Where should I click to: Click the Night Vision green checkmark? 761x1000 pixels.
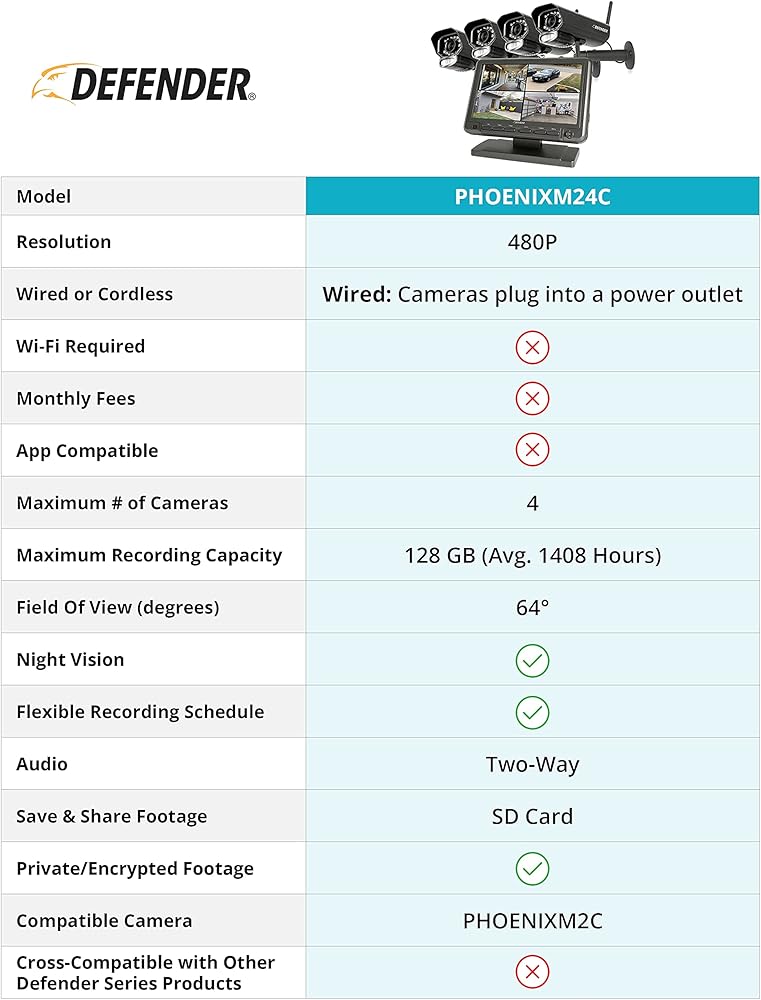click(532, 660)
